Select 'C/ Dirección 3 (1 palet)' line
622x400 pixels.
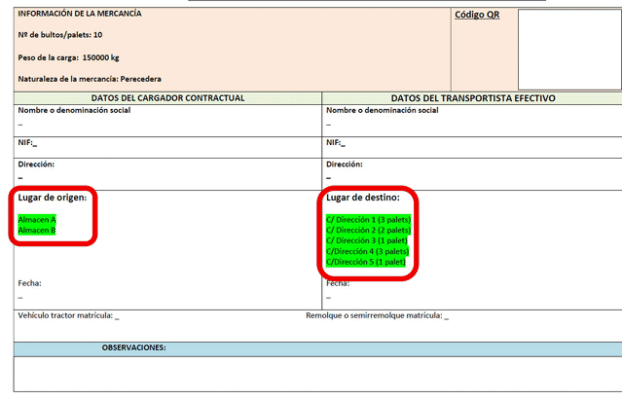367,240
